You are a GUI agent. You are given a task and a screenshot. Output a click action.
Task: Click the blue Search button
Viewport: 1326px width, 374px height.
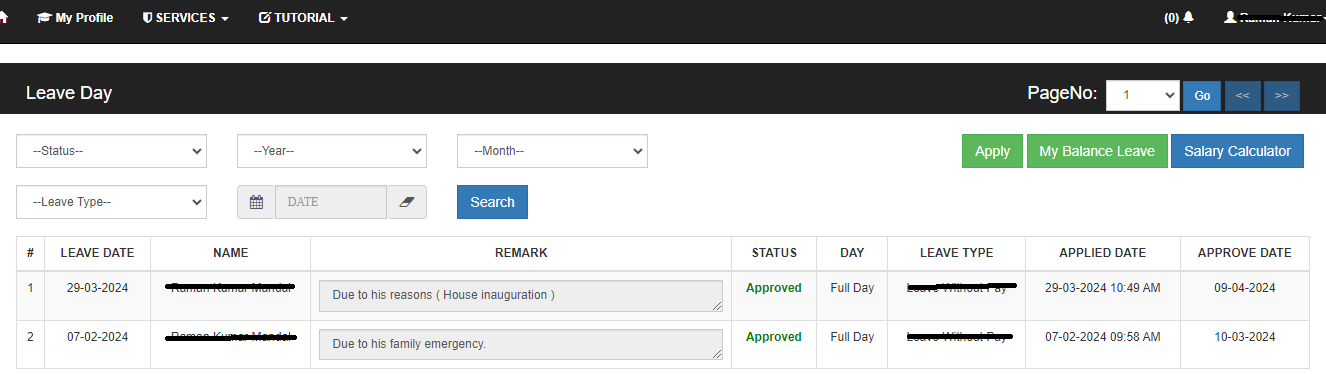[492, 202]
